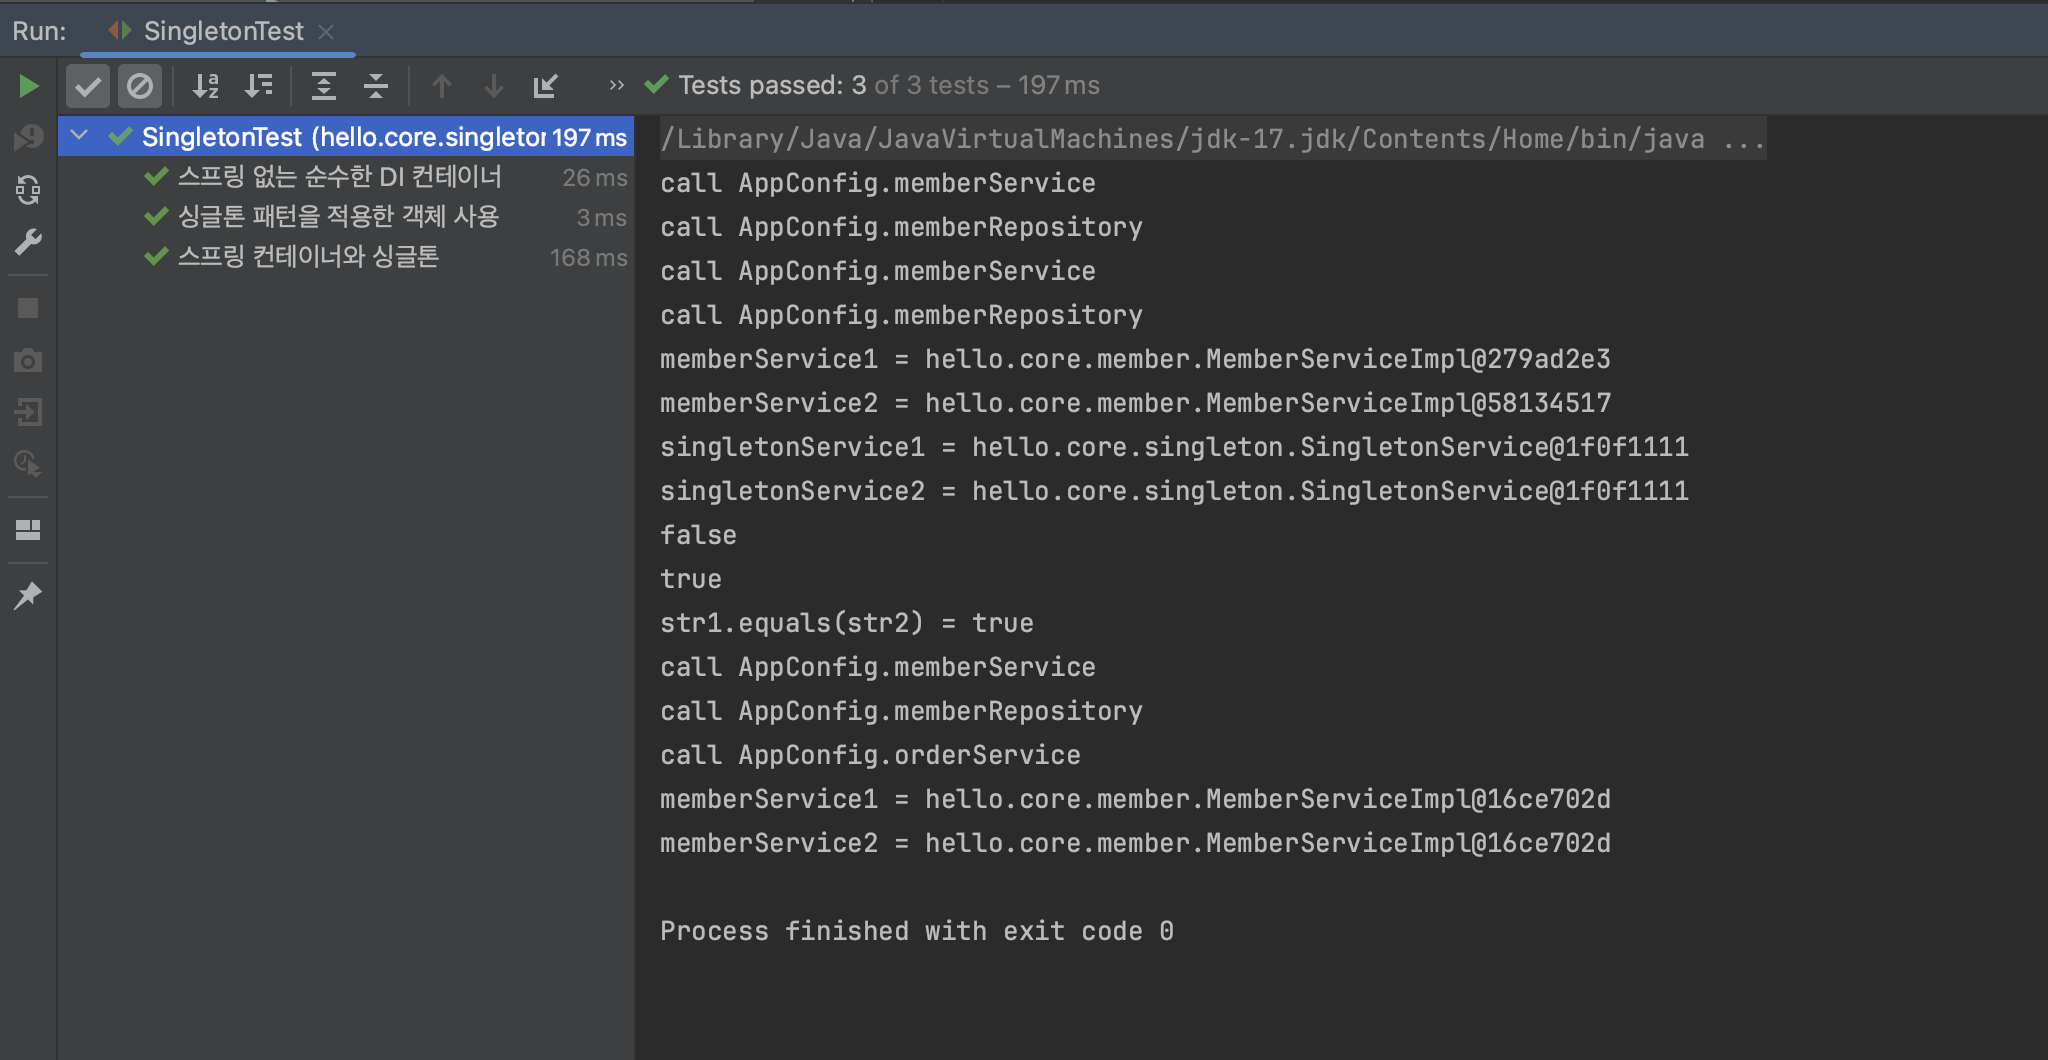This screenshot has width=2048, height=1060.
Task: Click the Layout settings icon in sidebar
Action: click(28, 530)
